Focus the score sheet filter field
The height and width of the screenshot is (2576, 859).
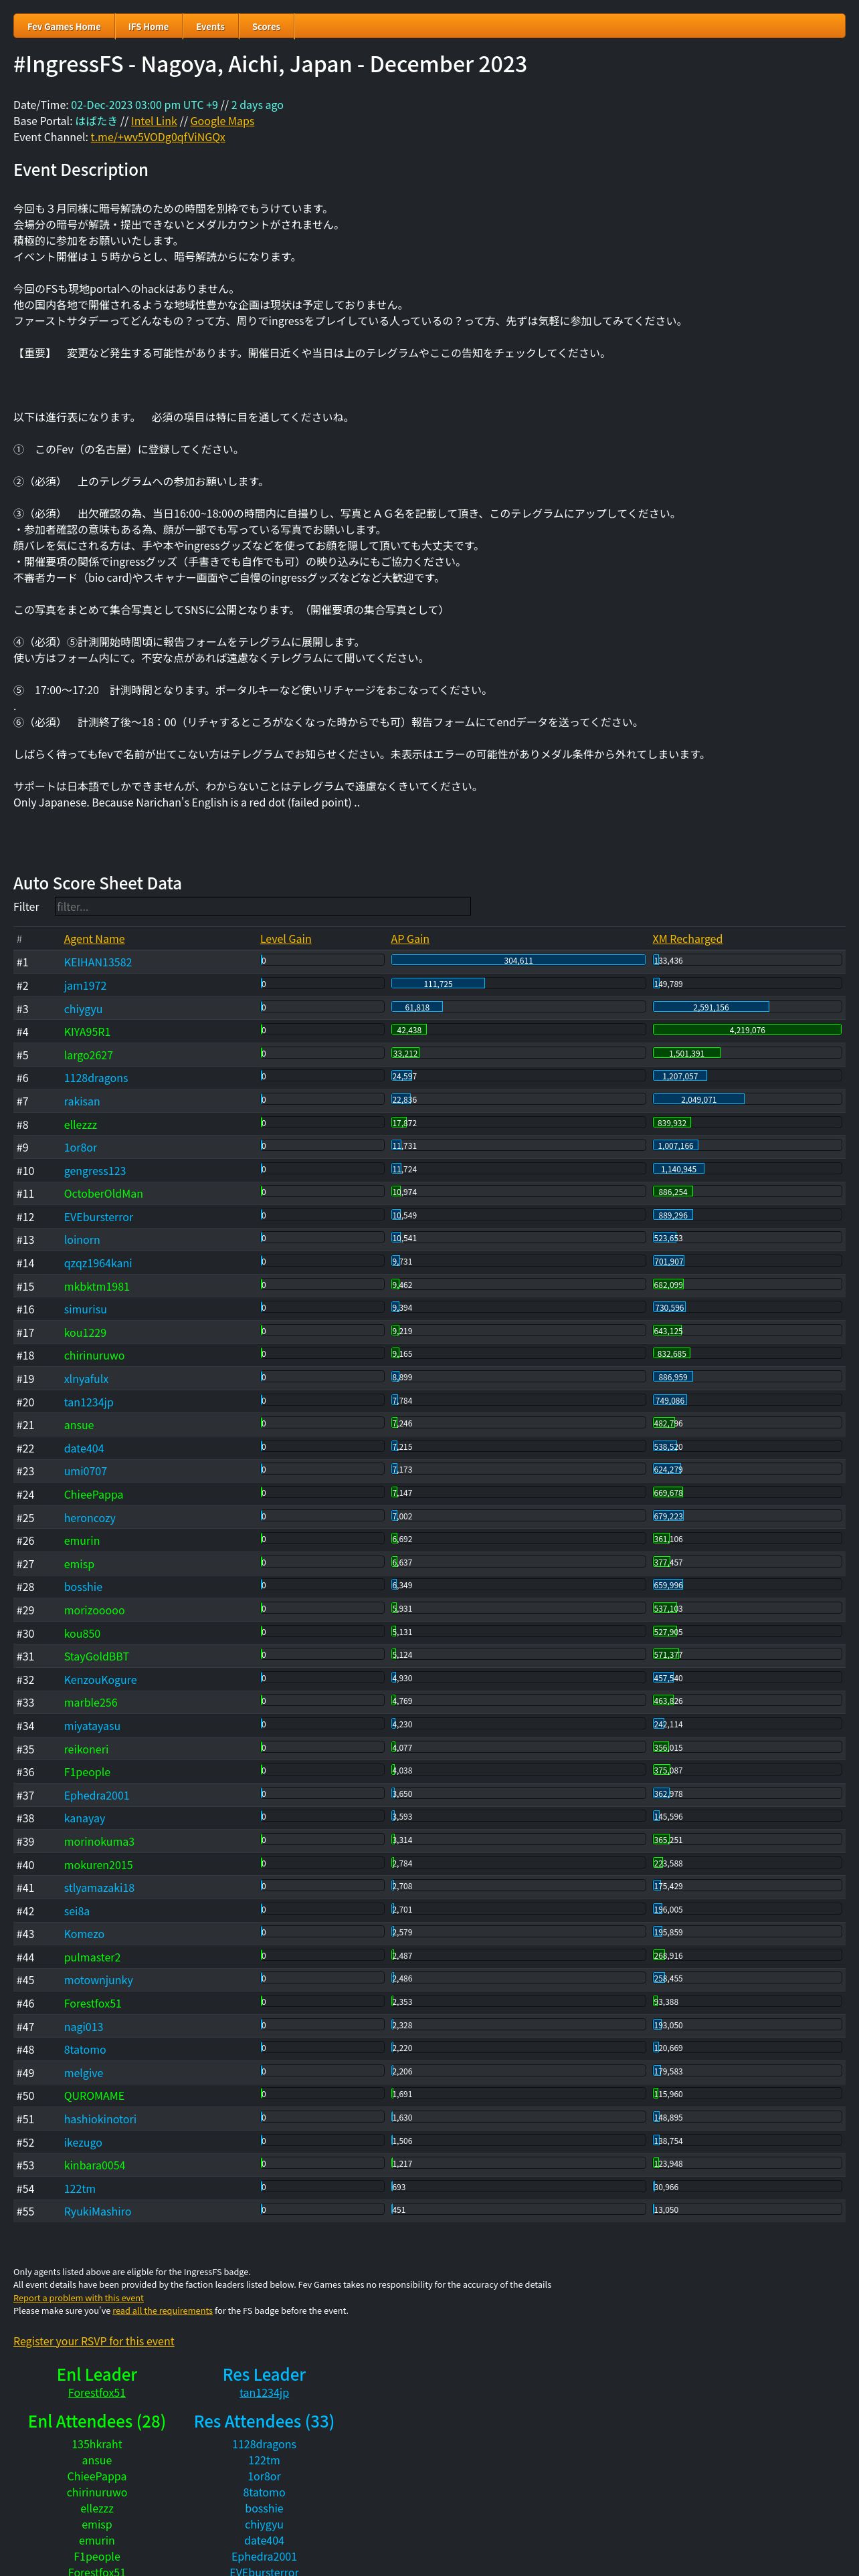pyautogui.click(x=262, y=906)
